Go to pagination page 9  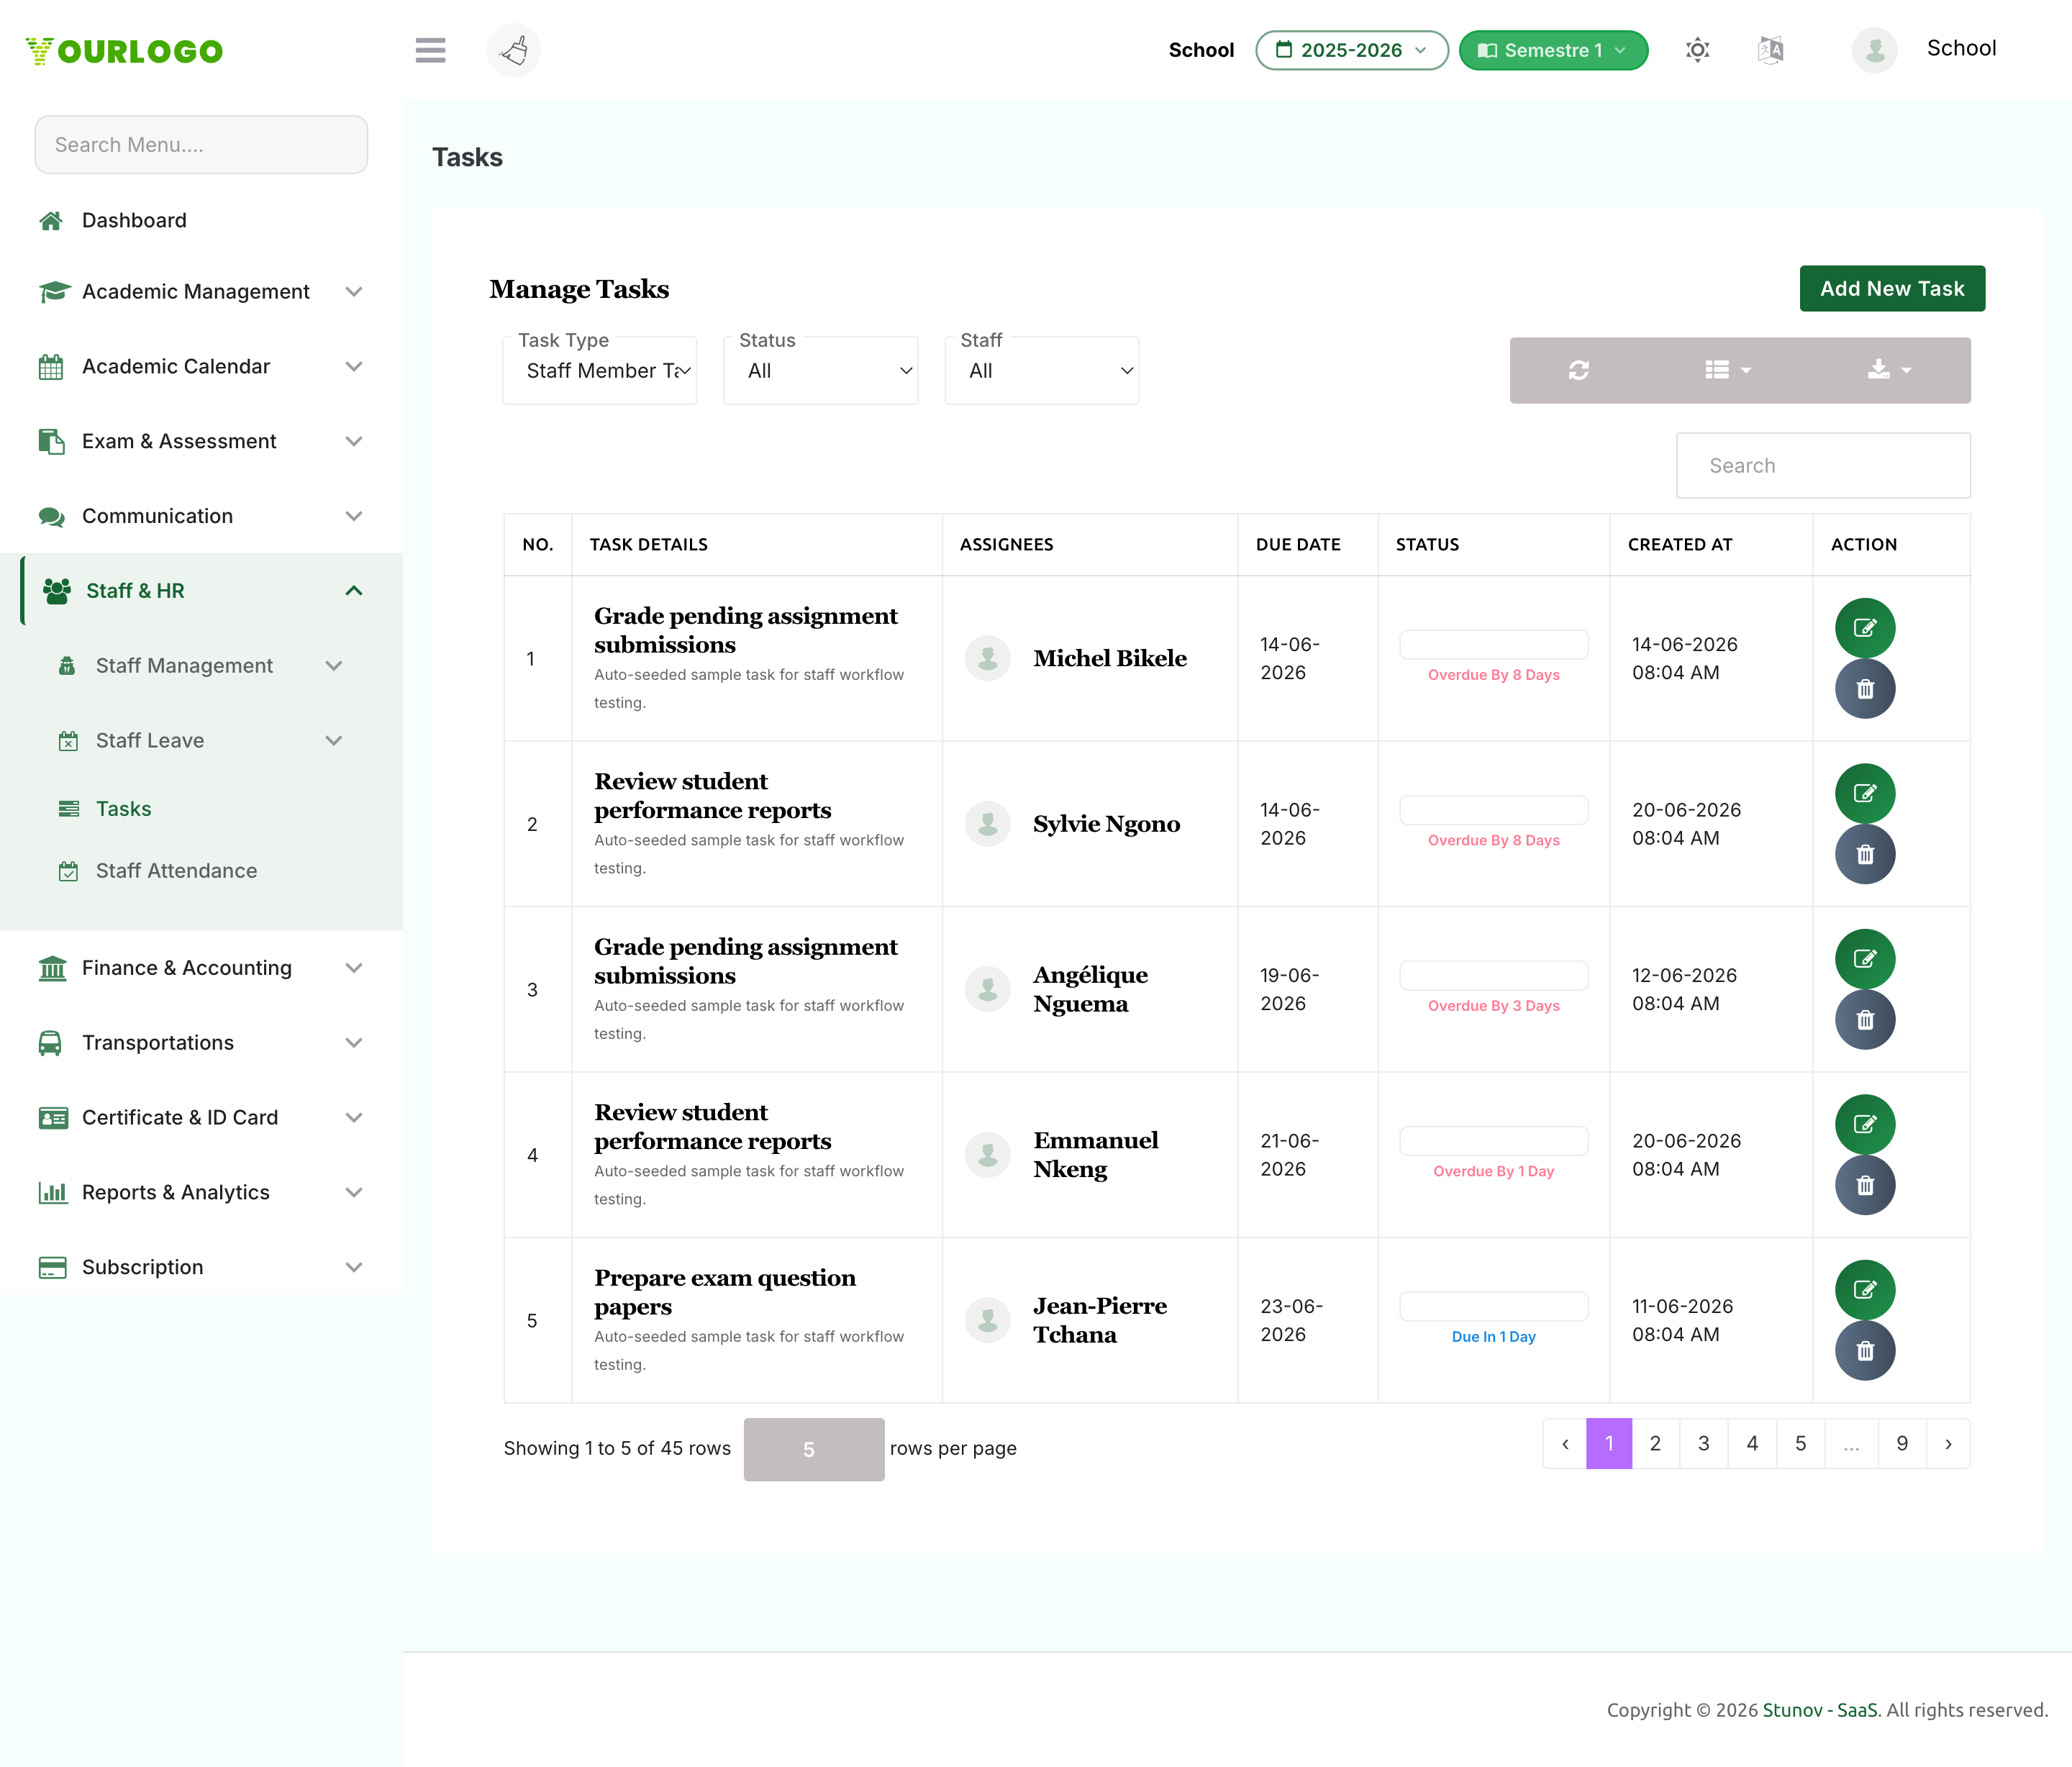coord(1902,1443)
